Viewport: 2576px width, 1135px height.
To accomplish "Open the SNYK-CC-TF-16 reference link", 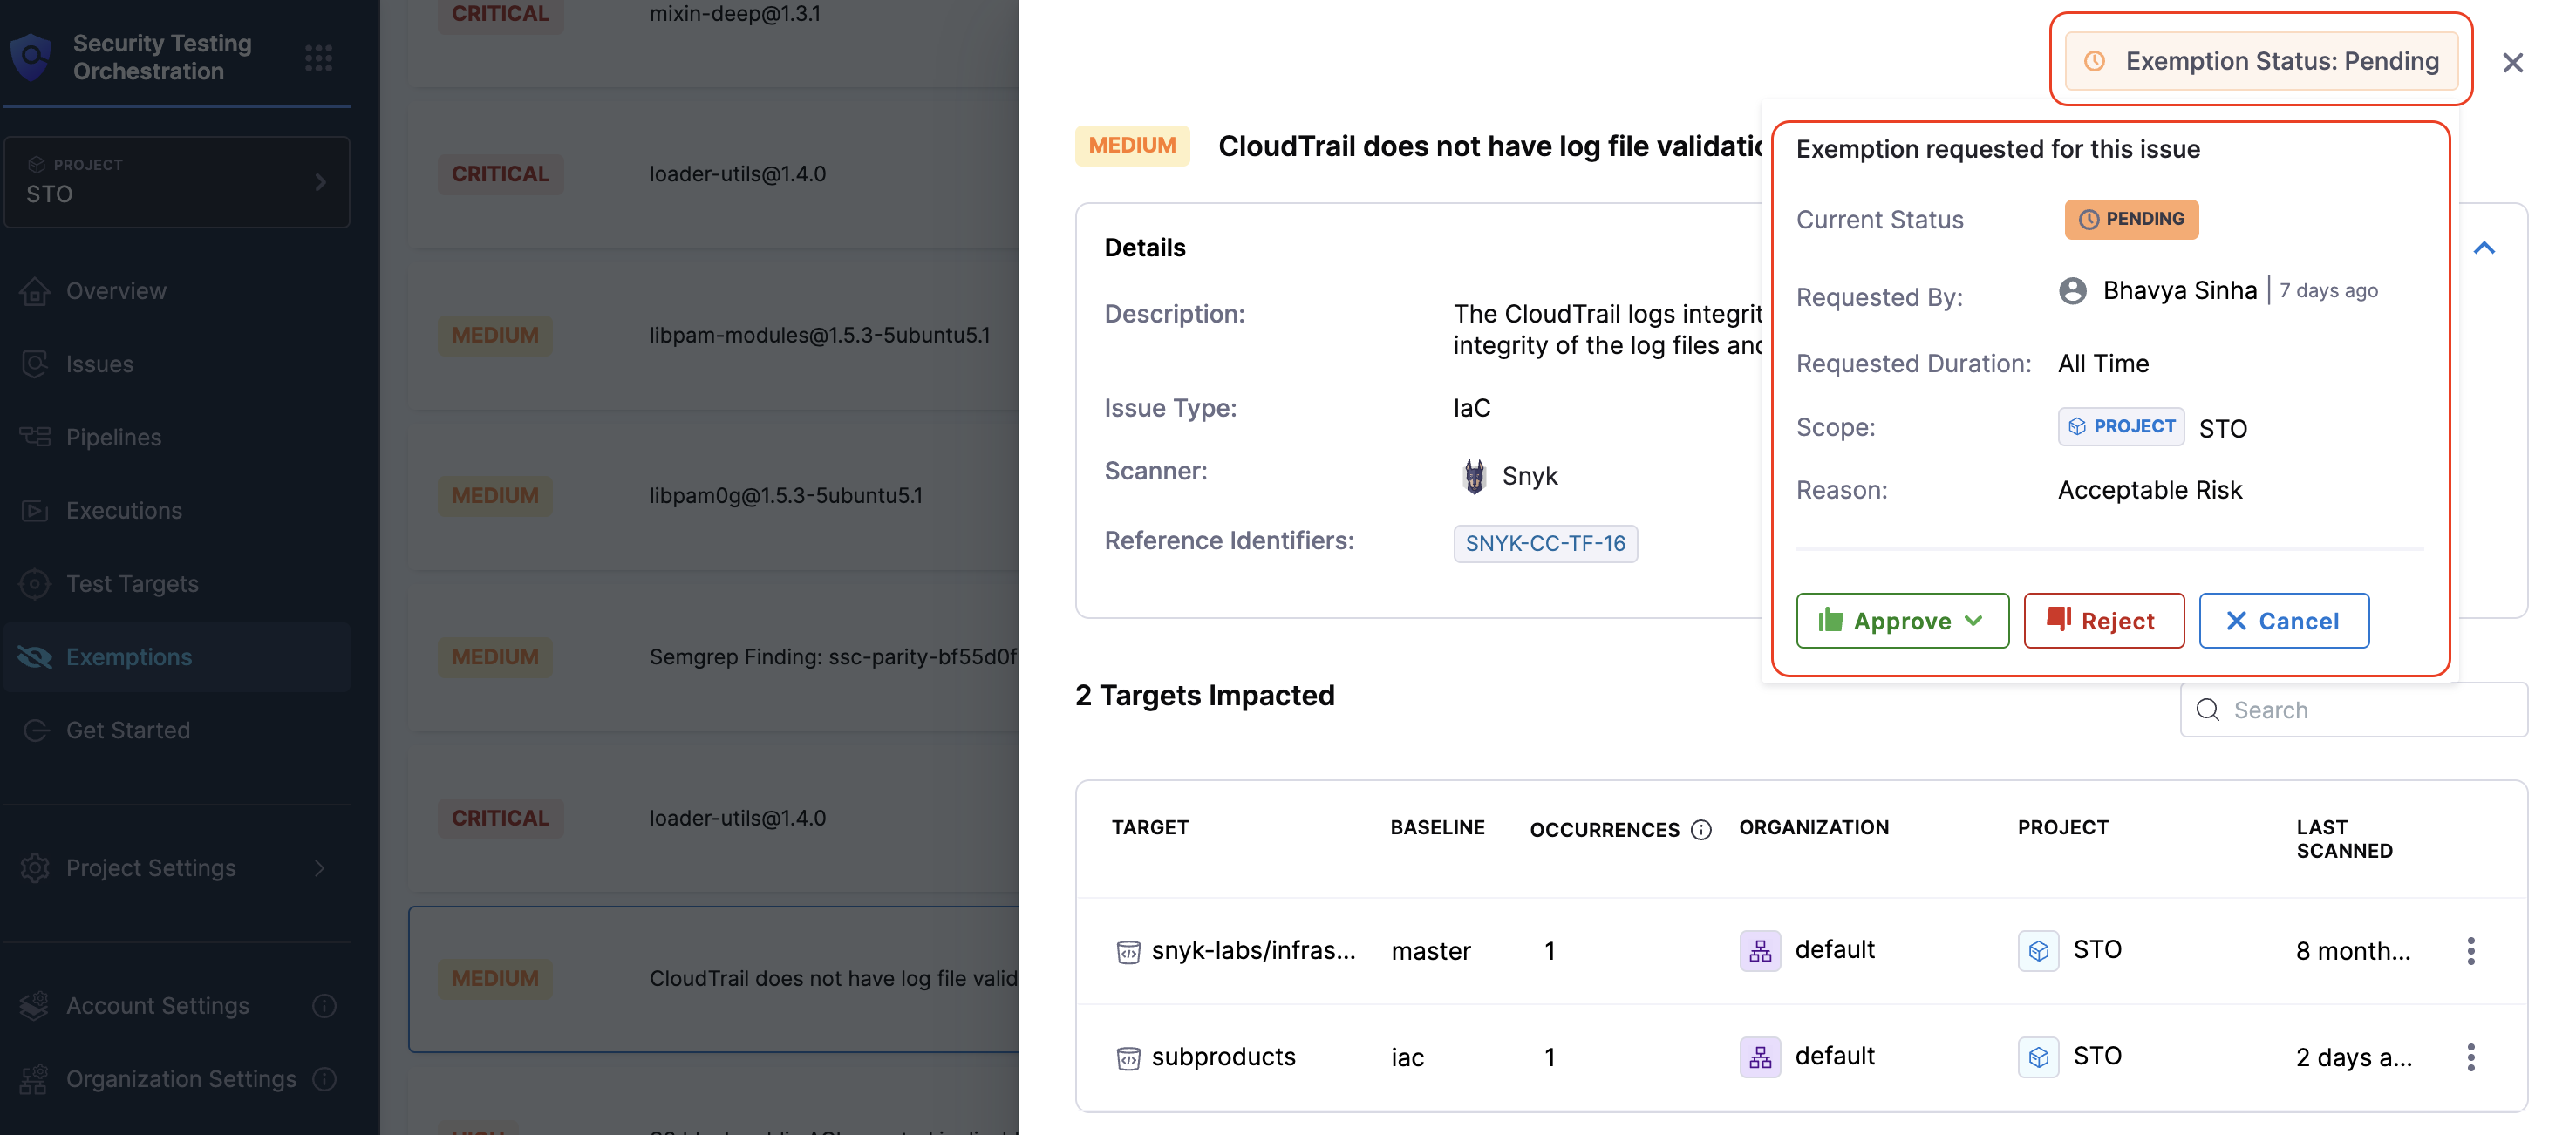I will coord(1544,543).
